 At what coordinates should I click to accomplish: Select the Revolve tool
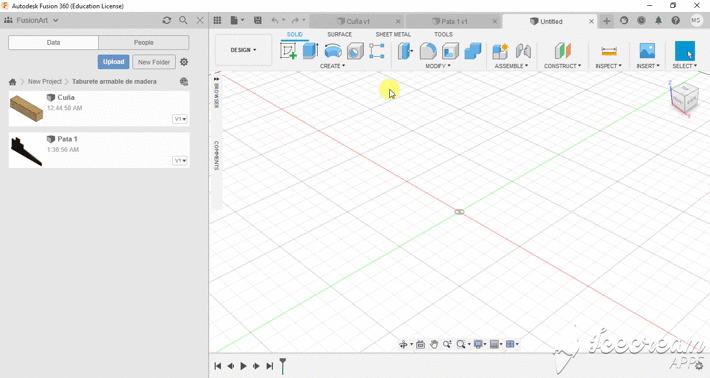pos(333,51)
